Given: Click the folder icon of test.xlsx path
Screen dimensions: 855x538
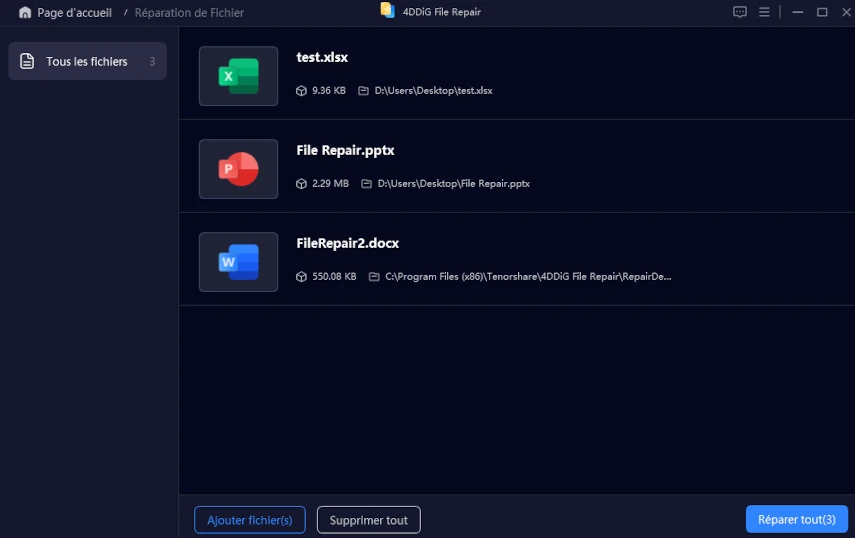Looking at the screenshot, I should coord(363,90).
